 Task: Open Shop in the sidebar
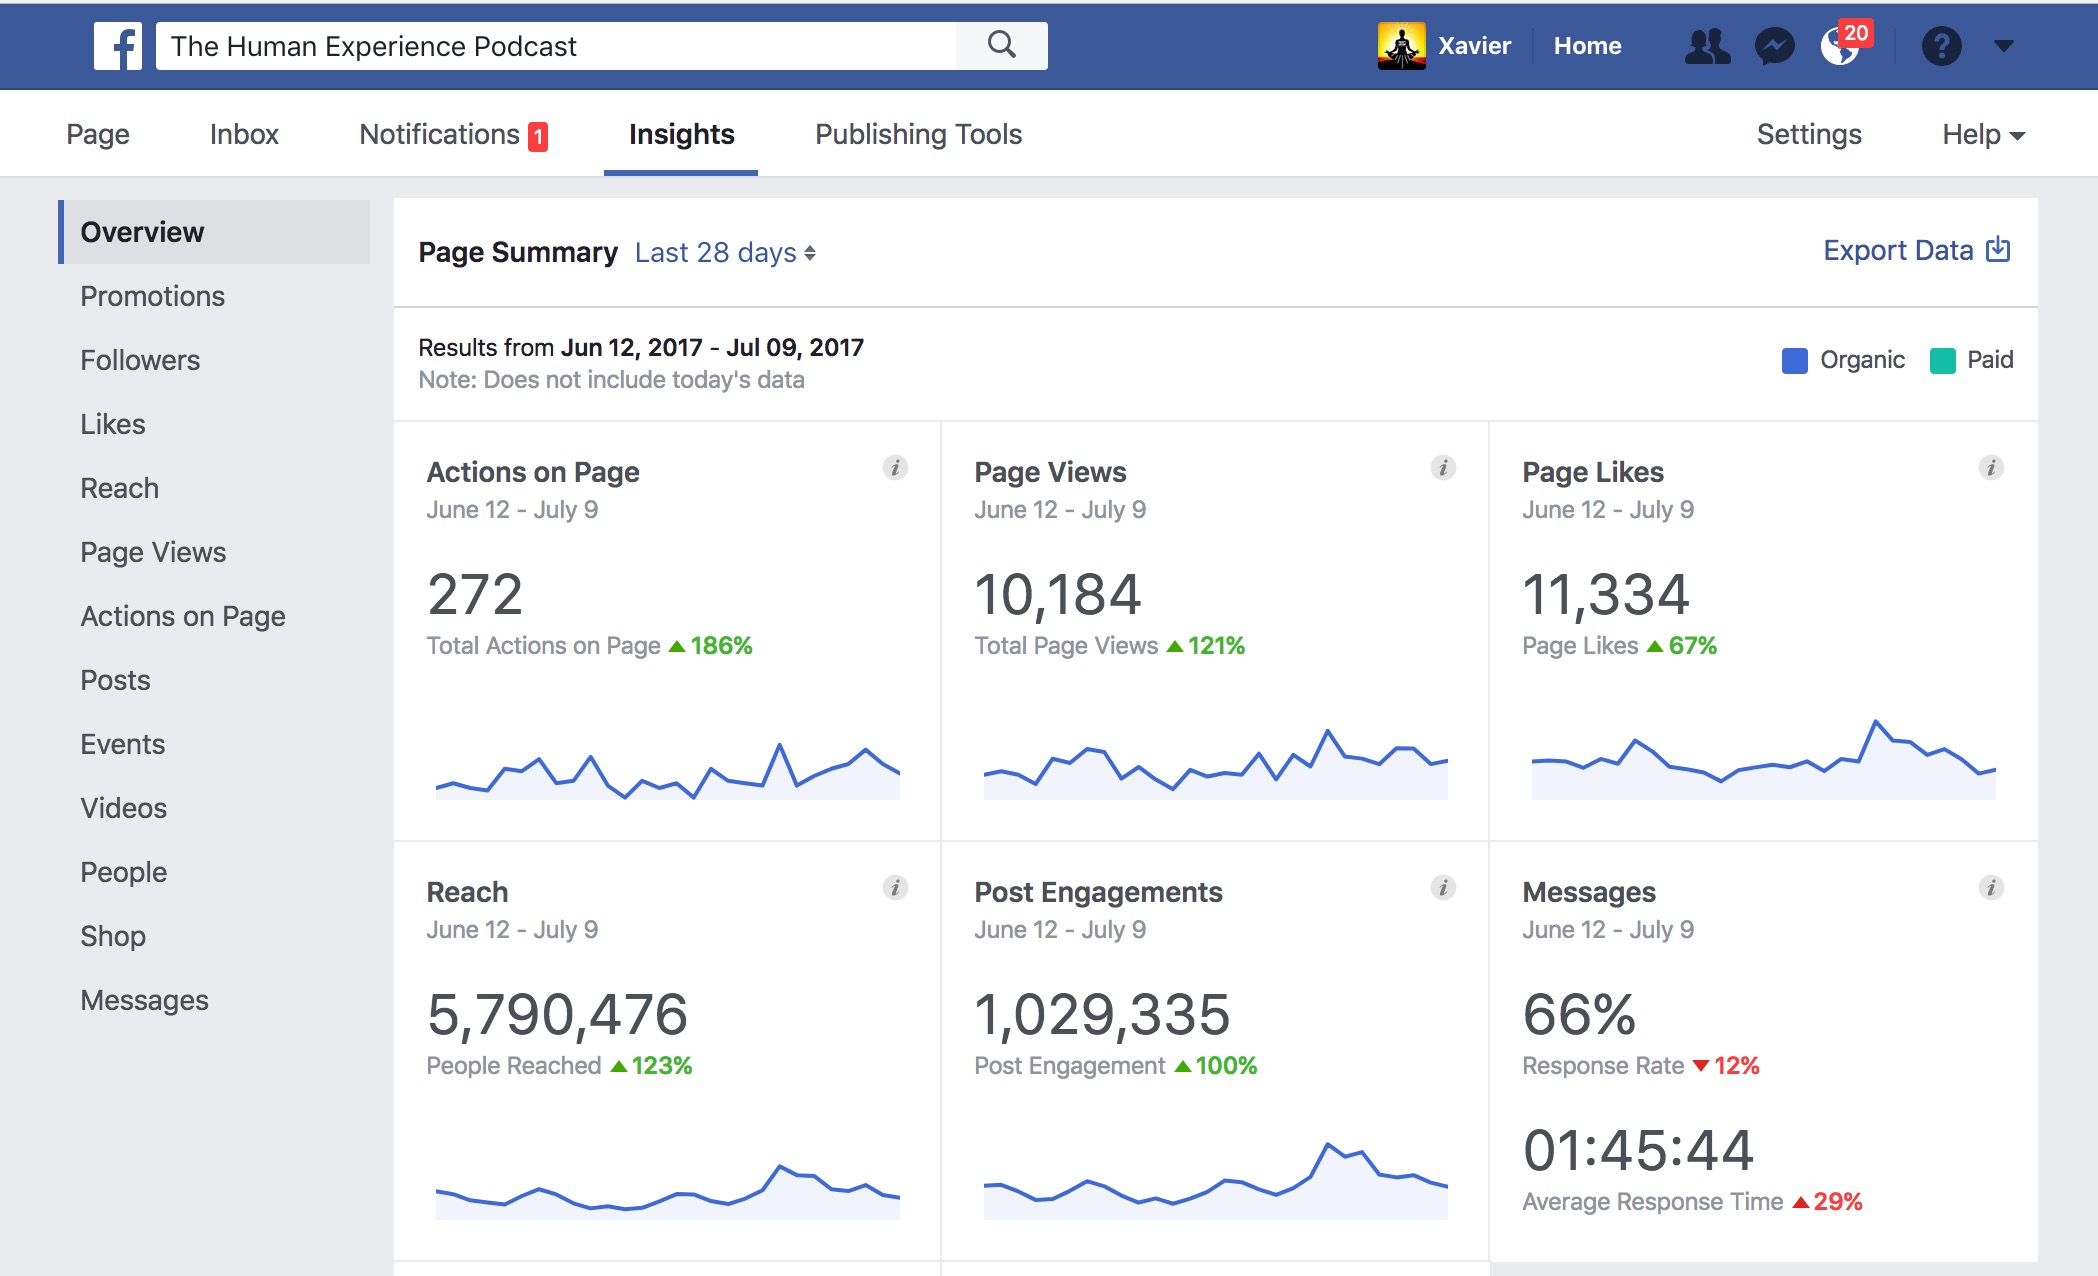click(113, 936)
